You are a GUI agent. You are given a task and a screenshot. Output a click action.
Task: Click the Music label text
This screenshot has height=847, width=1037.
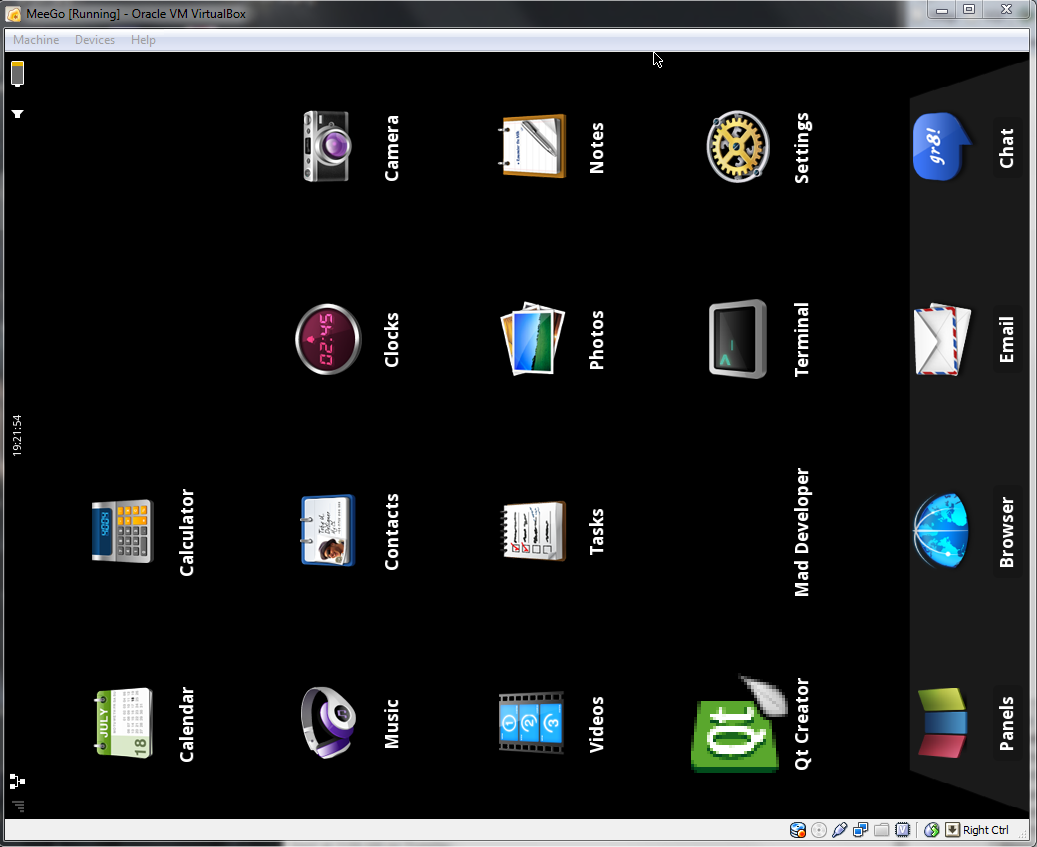pyautogui.click(x=392, y=724)
